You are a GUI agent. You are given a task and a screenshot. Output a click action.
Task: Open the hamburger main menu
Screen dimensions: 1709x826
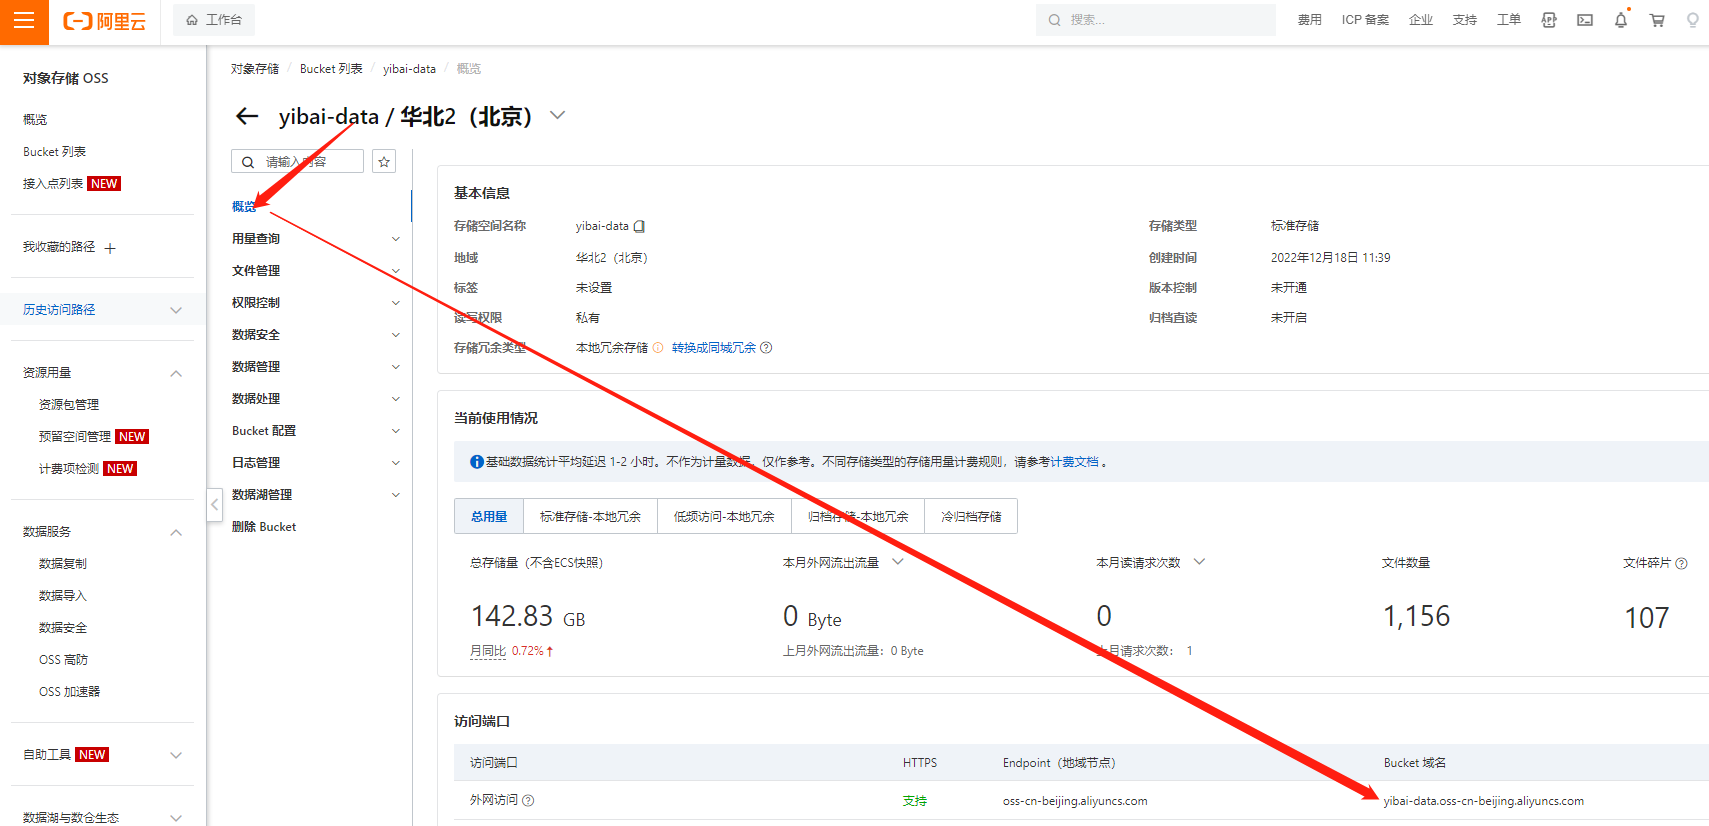point(24,21)
